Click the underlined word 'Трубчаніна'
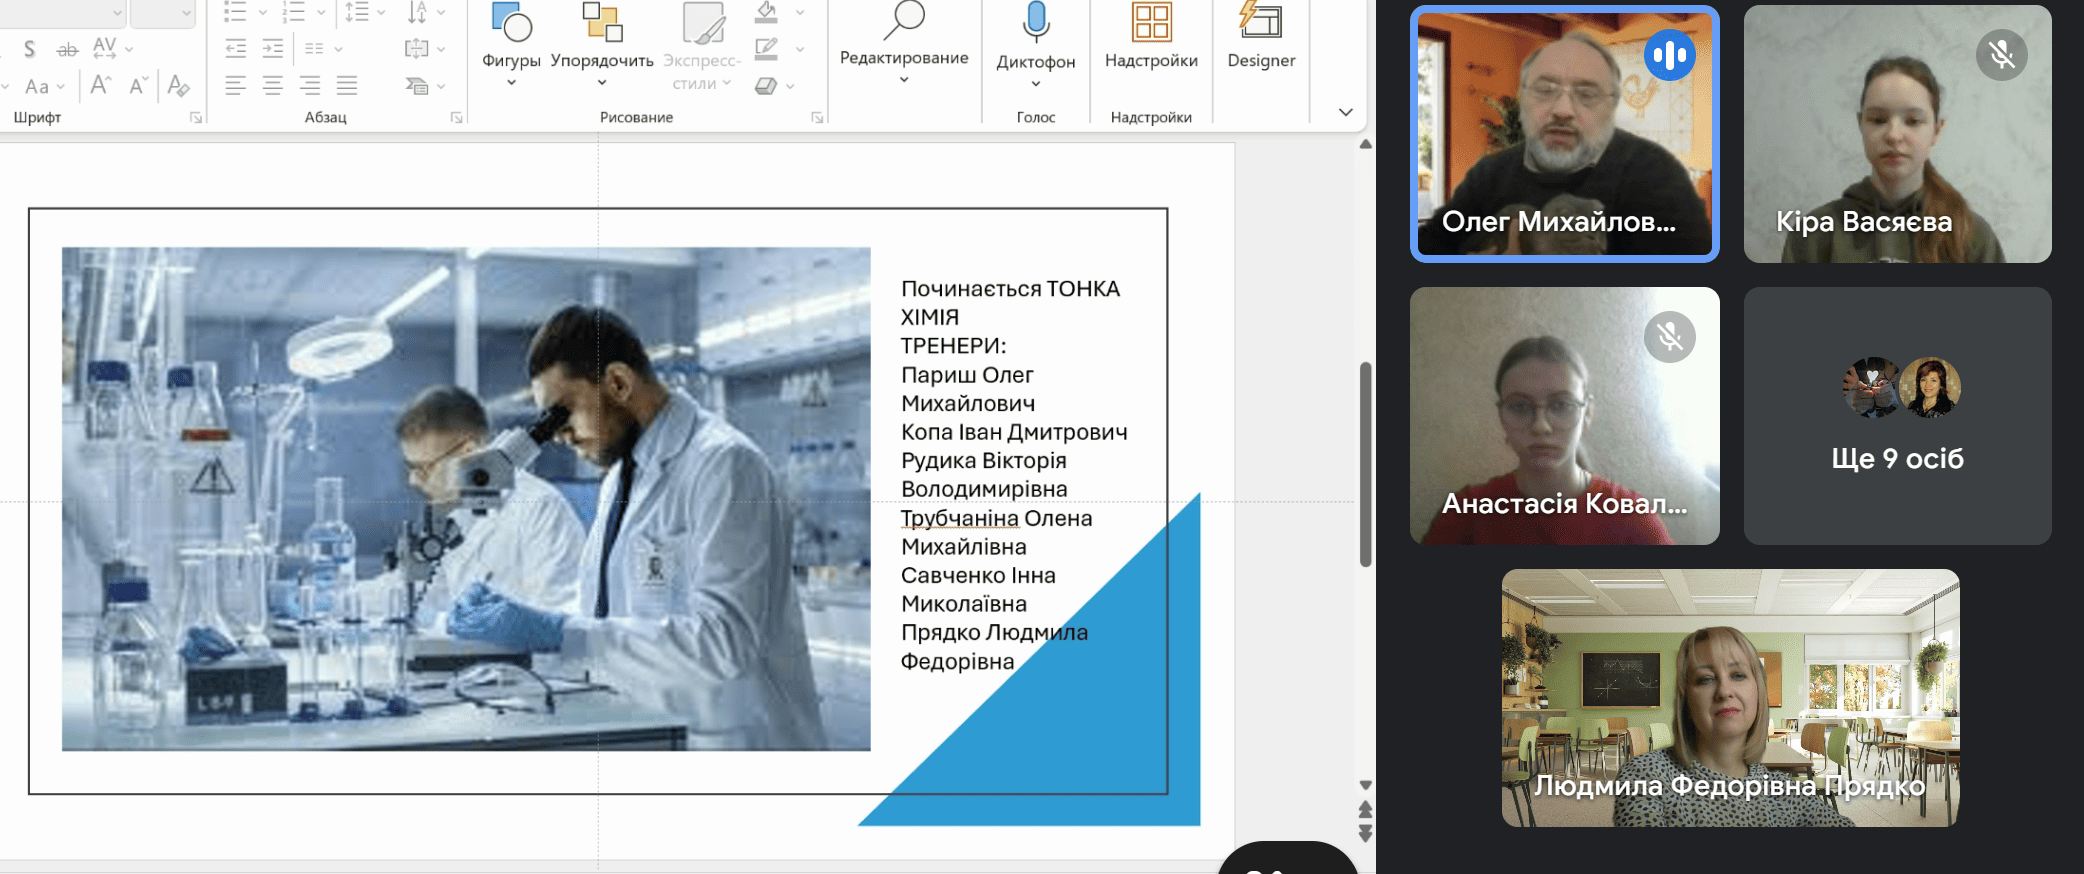This screenshot has width=2084, height=874. 960,518
